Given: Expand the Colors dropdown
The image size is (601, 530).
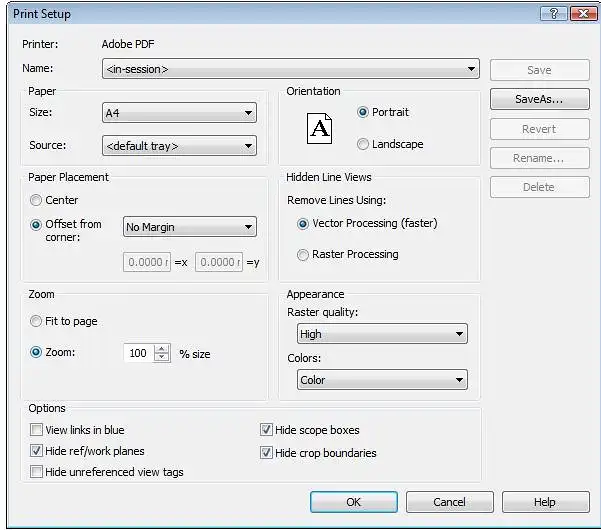Looking at the screenshot, I should click(x=382, y=380).
